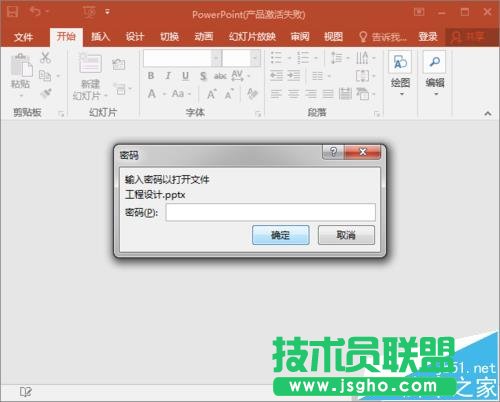The height and width of the screenshot is (402, 500).
Task: Collapse the ribbon with the chevron
Action: pyautogui.click(x=487, y=113)
